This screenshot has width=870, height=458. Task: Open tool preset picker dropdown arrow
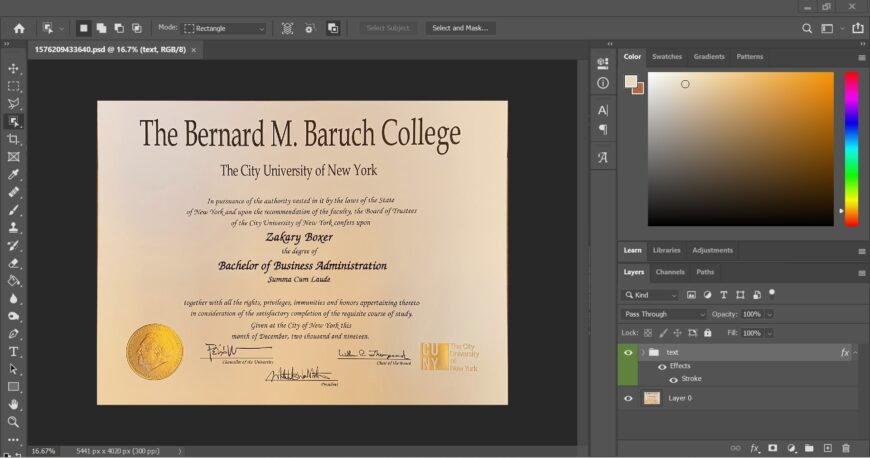pos(61,28)
